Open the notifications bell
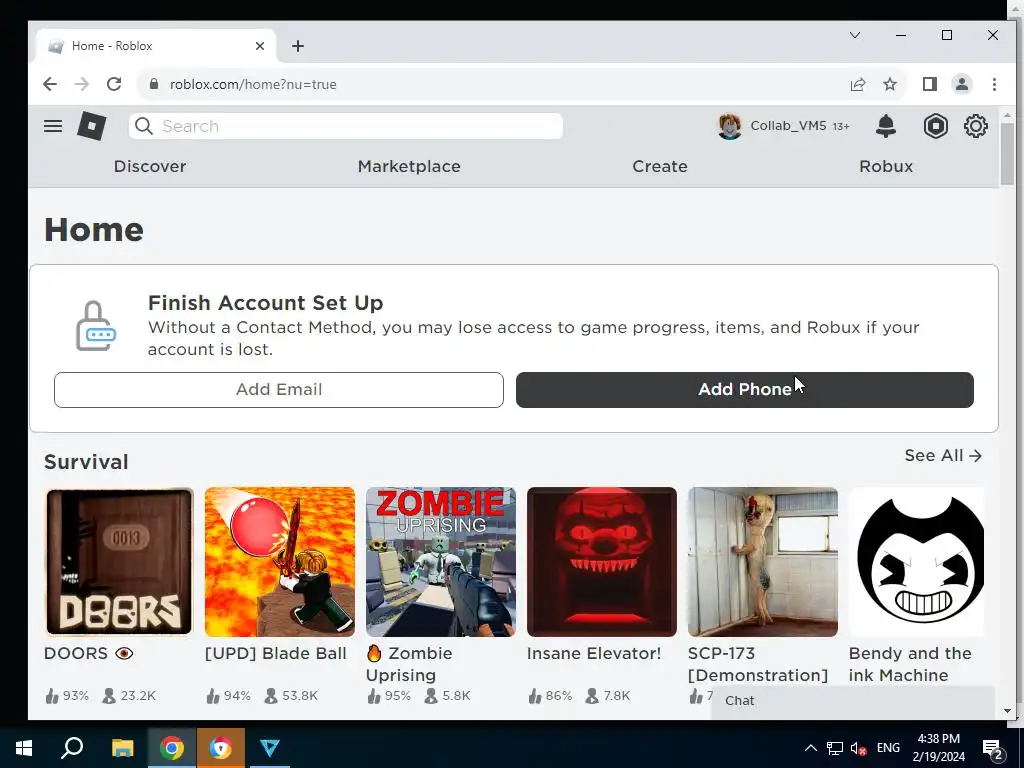 coord(886,126)
